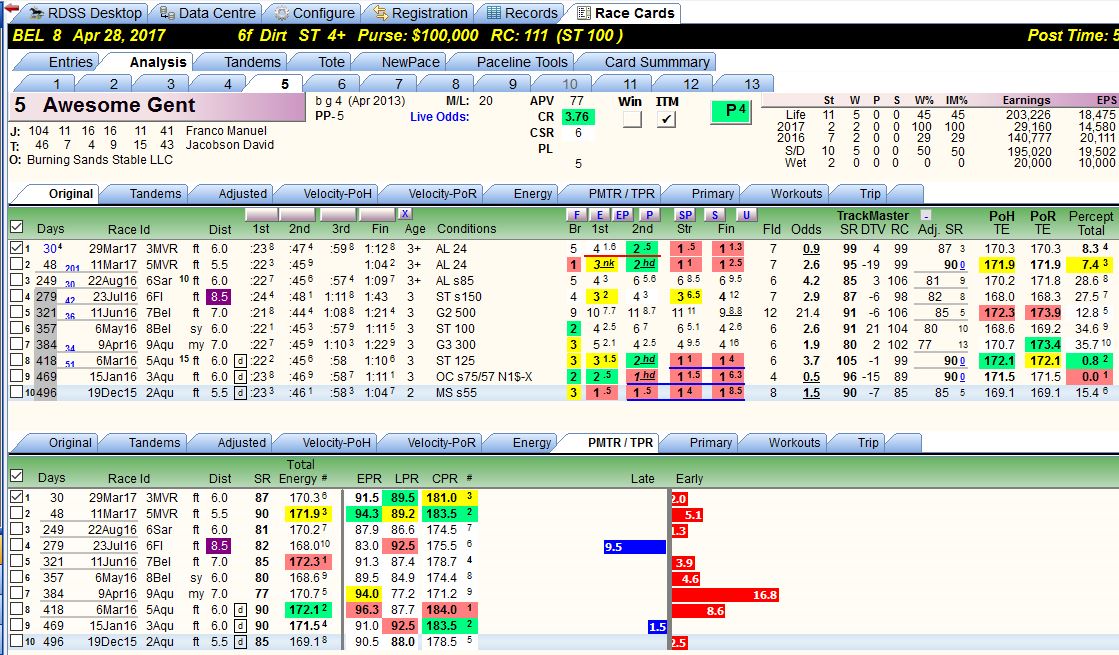
Task: Click the Conditions column header
Action: pos(467,228)
